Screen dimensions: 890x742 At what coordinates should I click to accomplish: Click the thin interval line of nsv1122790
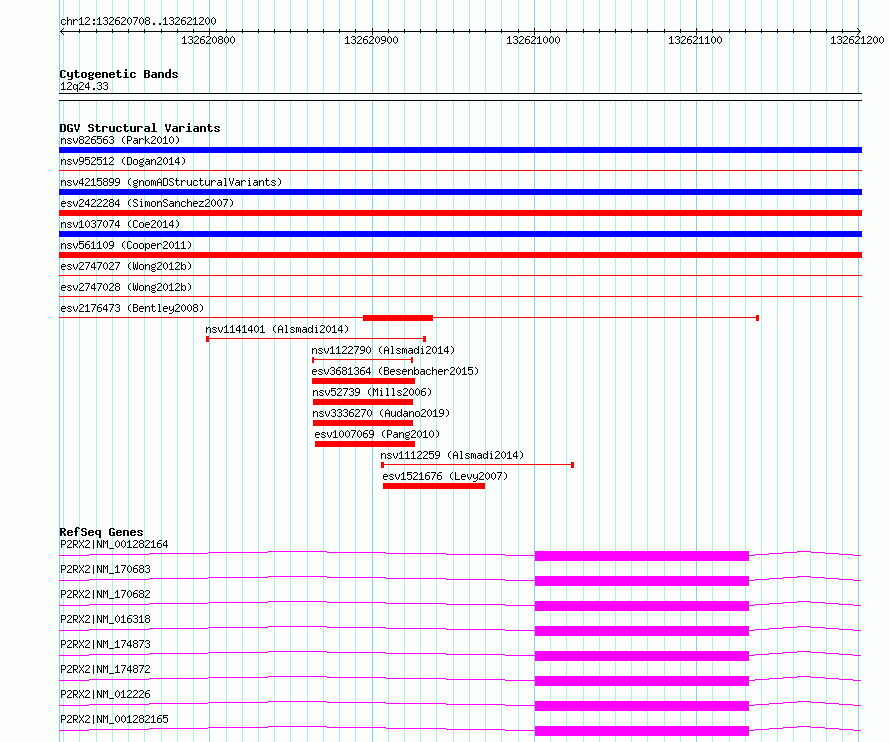tap(362, 360)
